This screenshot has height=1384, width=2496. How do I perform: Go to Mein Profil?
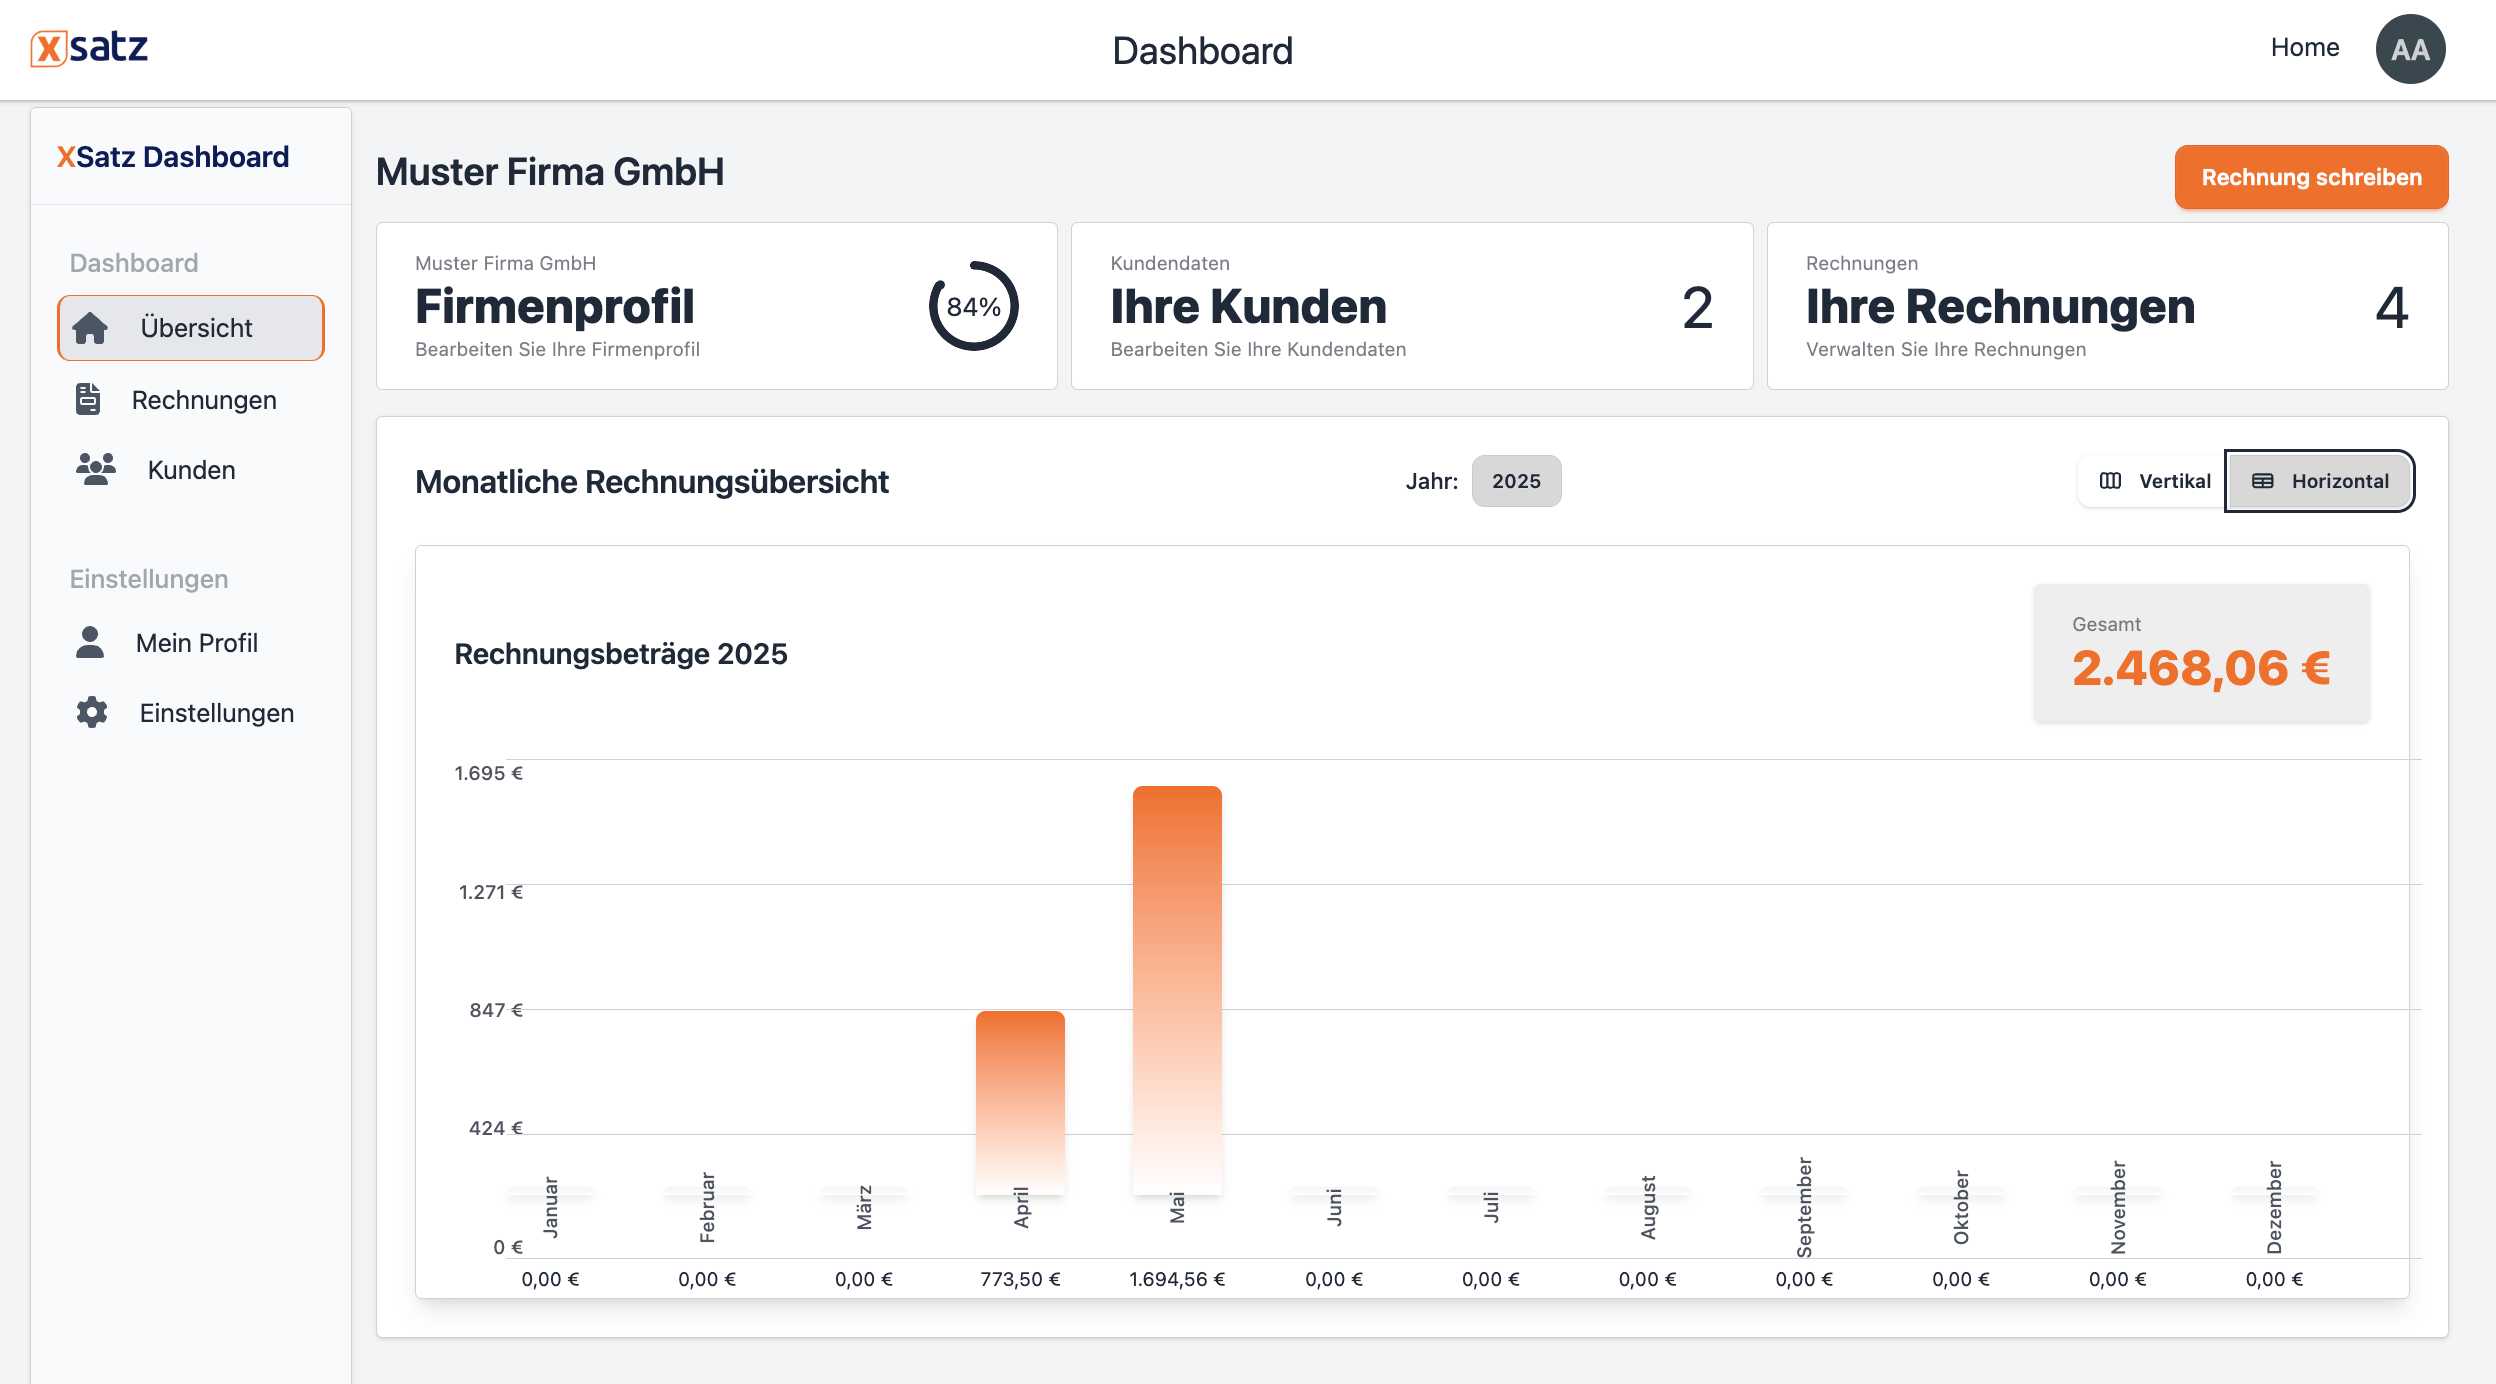pyautogui.click(x=191, y=642)
